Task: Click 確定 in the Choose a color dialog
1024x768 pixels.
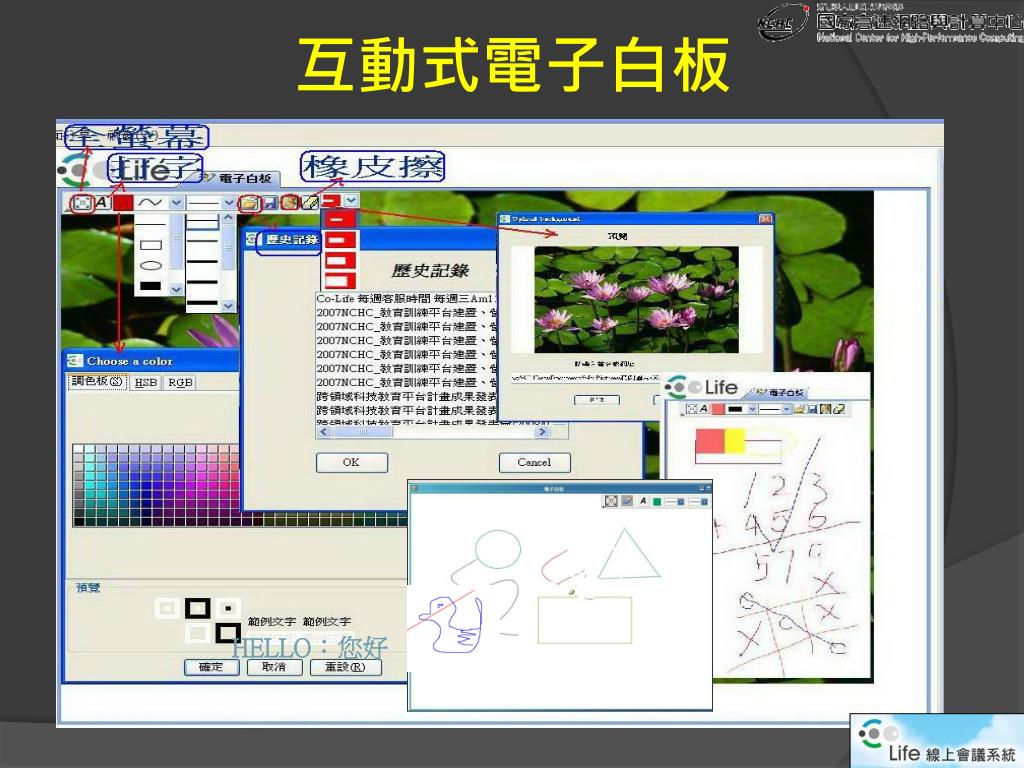Action: tap(211, 667)
